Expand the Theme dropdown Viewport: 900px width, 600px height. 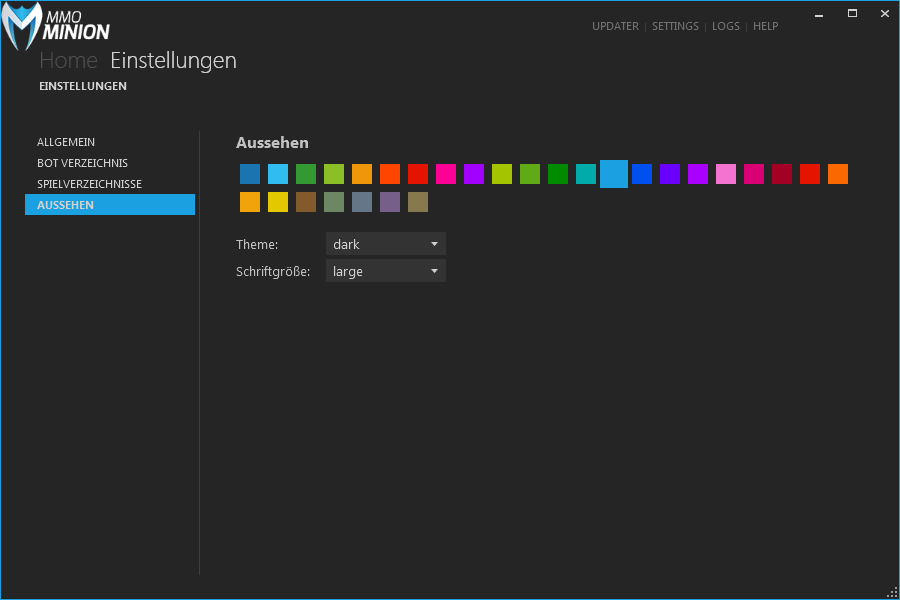[x=386, y=244]
